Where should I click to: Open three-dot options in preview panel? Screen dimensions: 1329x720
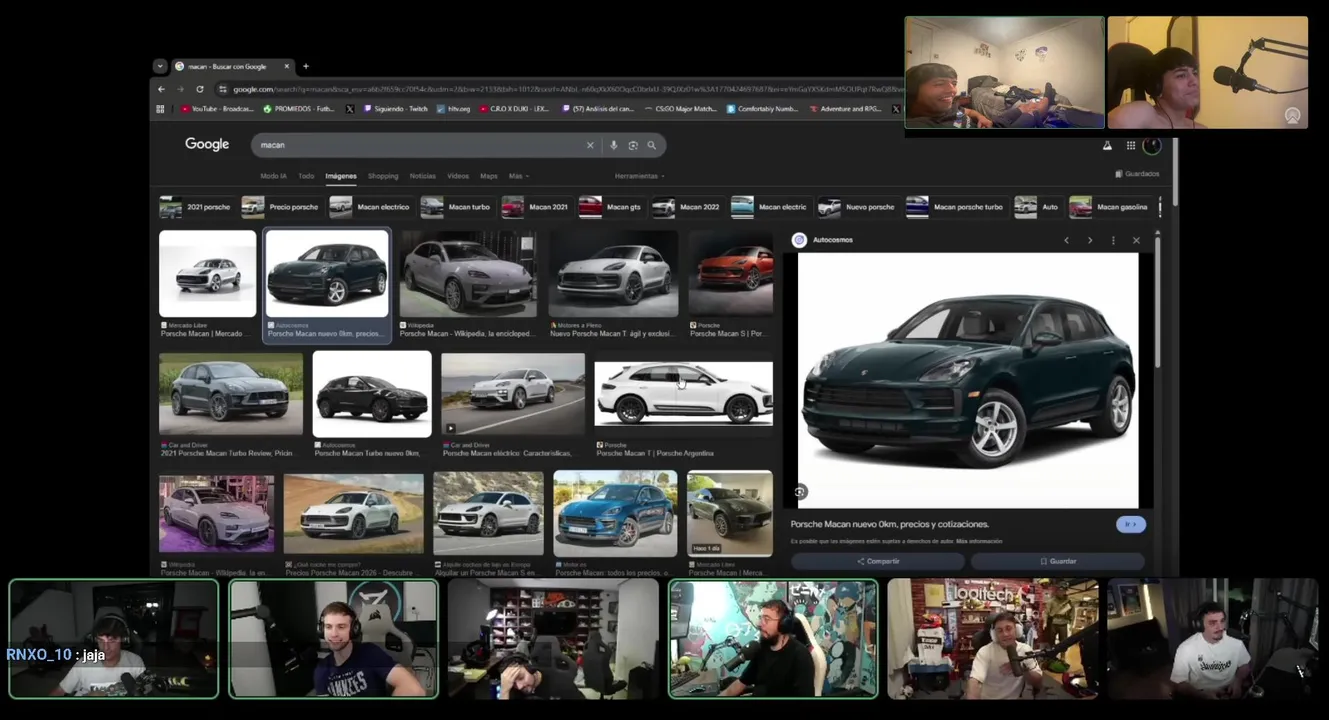[1113, 240]
